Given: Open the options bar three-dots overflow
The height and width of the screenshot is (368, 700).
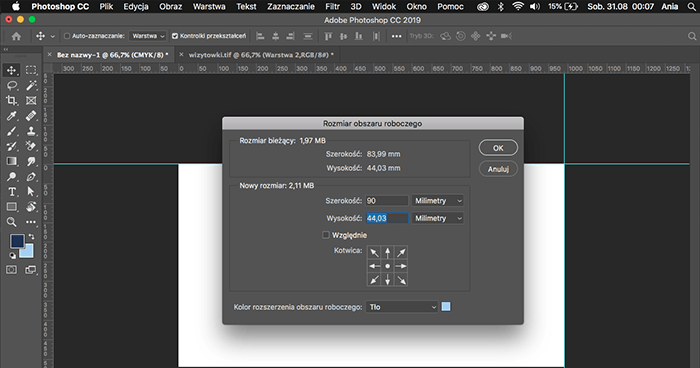Looking at the screenshot, I should tap(396, 36).
